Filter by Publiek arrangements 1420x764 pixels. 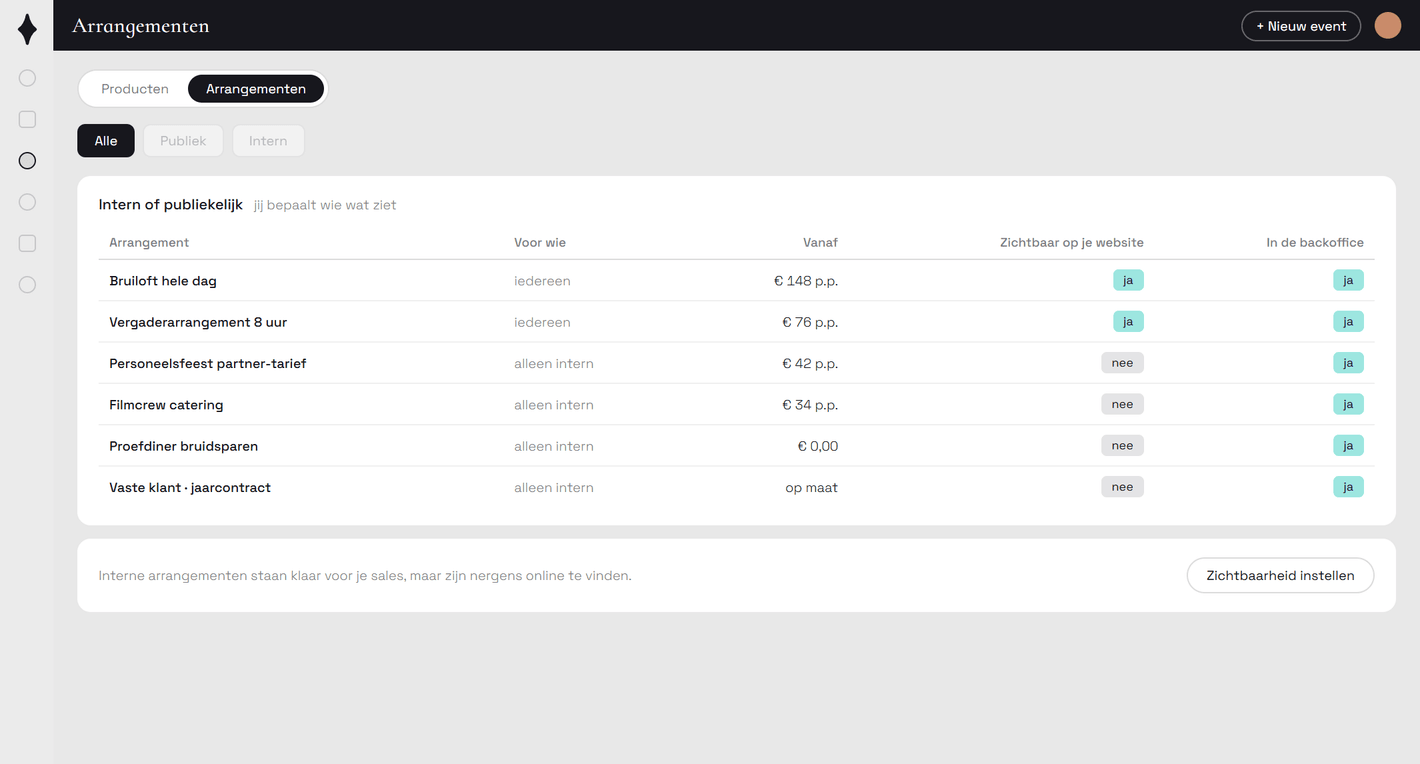click(183, 141)
